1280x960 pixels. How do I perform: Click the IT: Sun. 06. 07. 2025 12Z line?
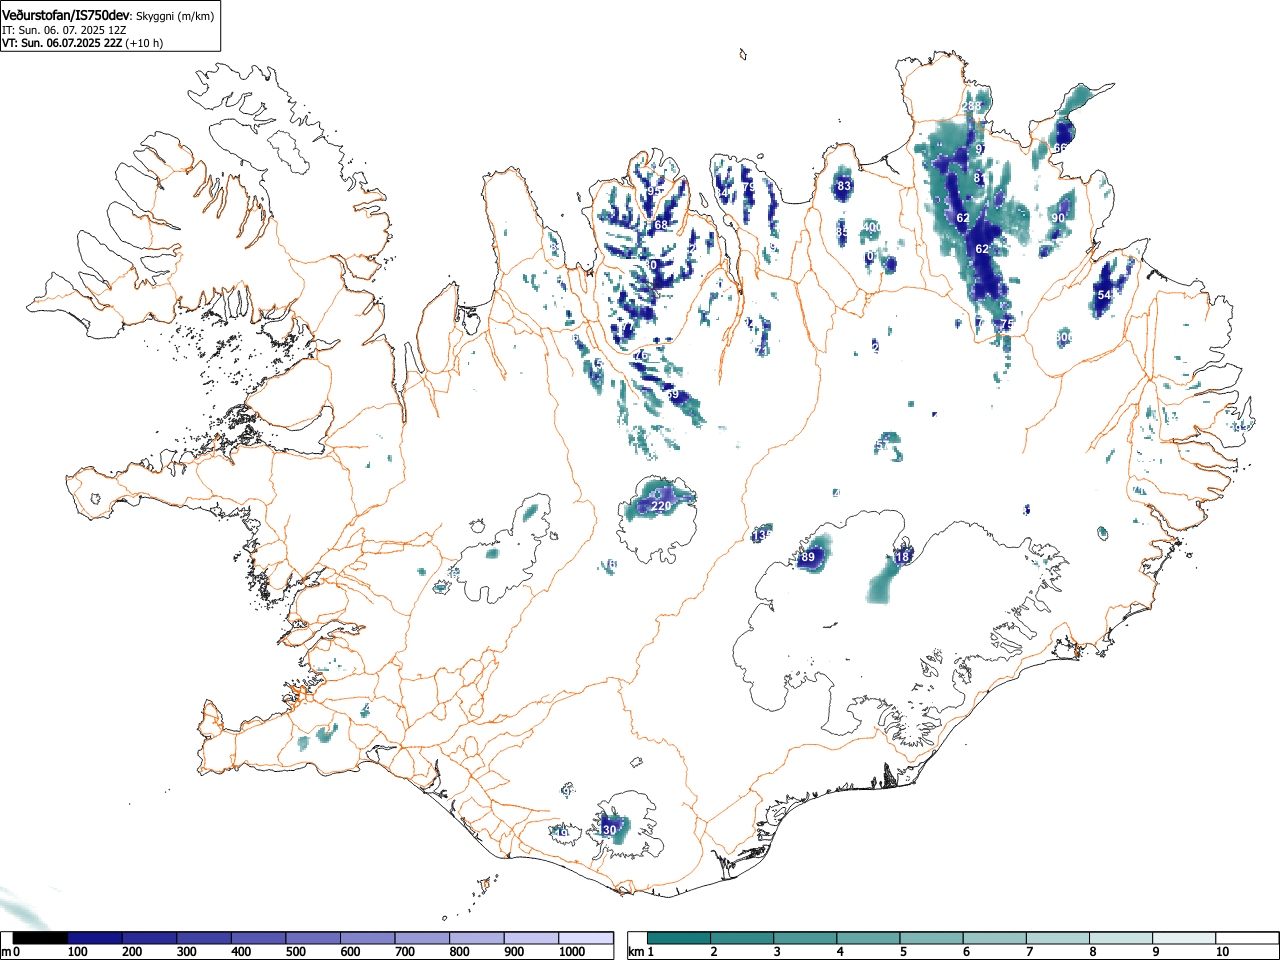64,30
